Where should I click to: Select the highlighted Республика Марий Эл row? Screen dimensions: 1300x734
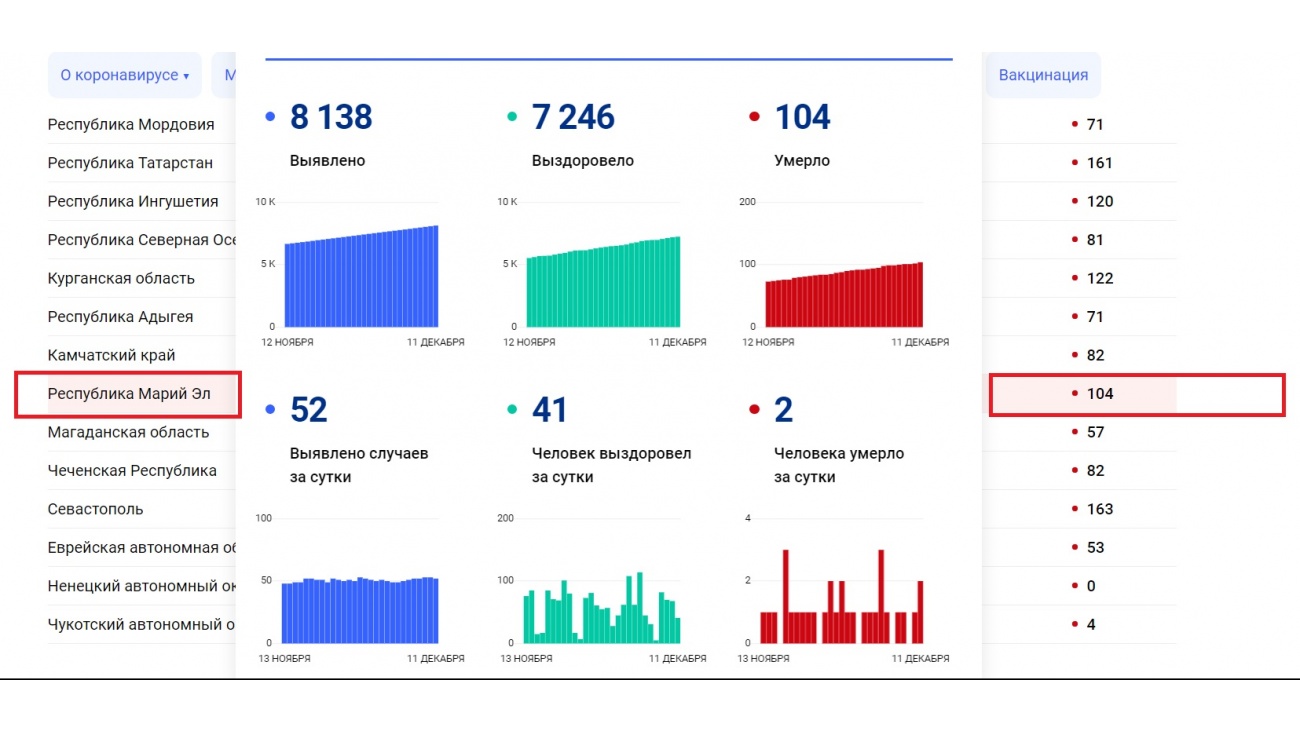129,394
